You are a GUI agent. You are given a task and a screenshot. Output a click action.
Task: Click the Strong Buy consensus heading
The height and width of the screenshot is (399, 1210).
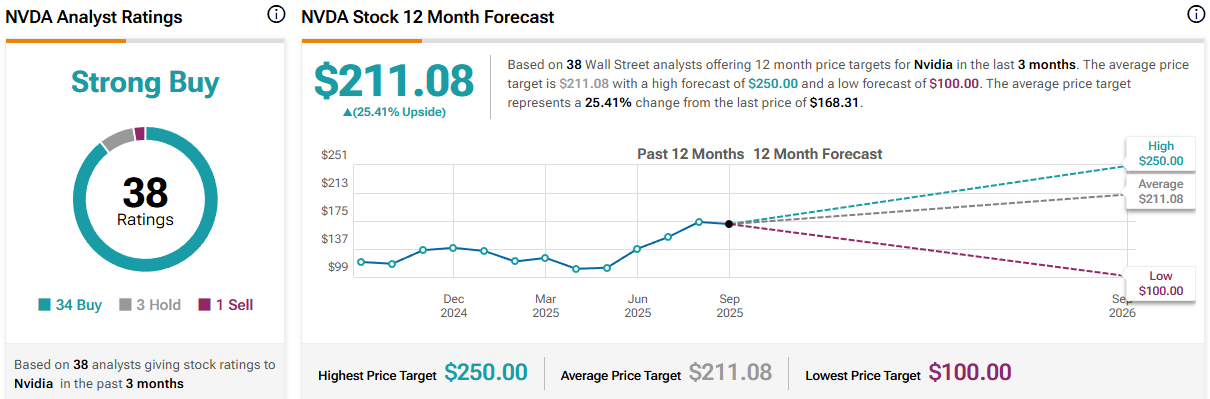145,82
